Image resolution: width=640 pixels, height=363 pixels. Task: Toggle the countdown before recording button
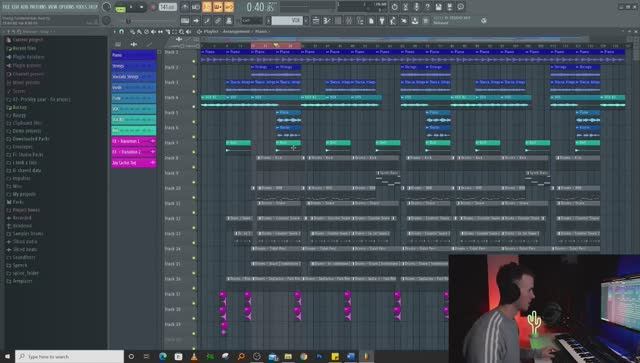207,7
